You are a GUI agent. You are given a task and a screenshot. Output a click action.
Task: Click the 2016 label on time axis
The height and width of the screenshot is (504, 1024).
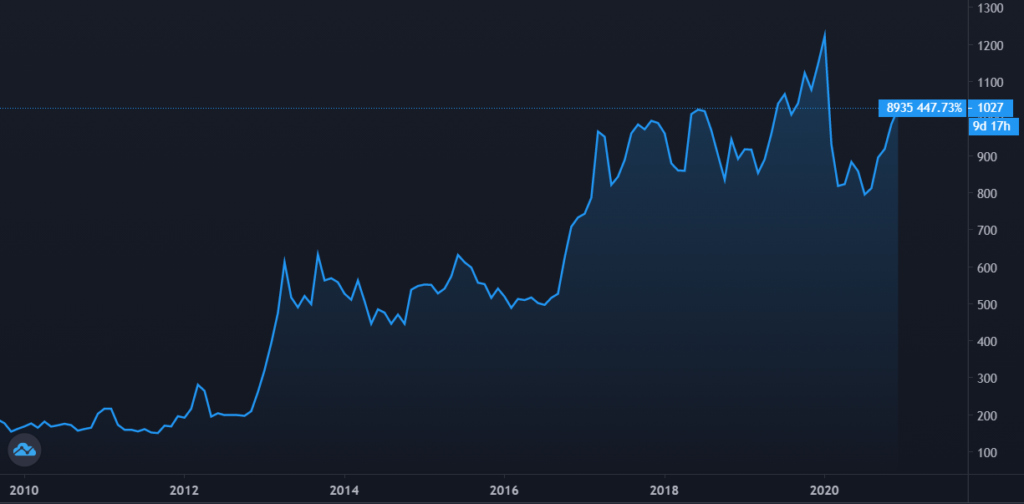(x=504, y=490)
